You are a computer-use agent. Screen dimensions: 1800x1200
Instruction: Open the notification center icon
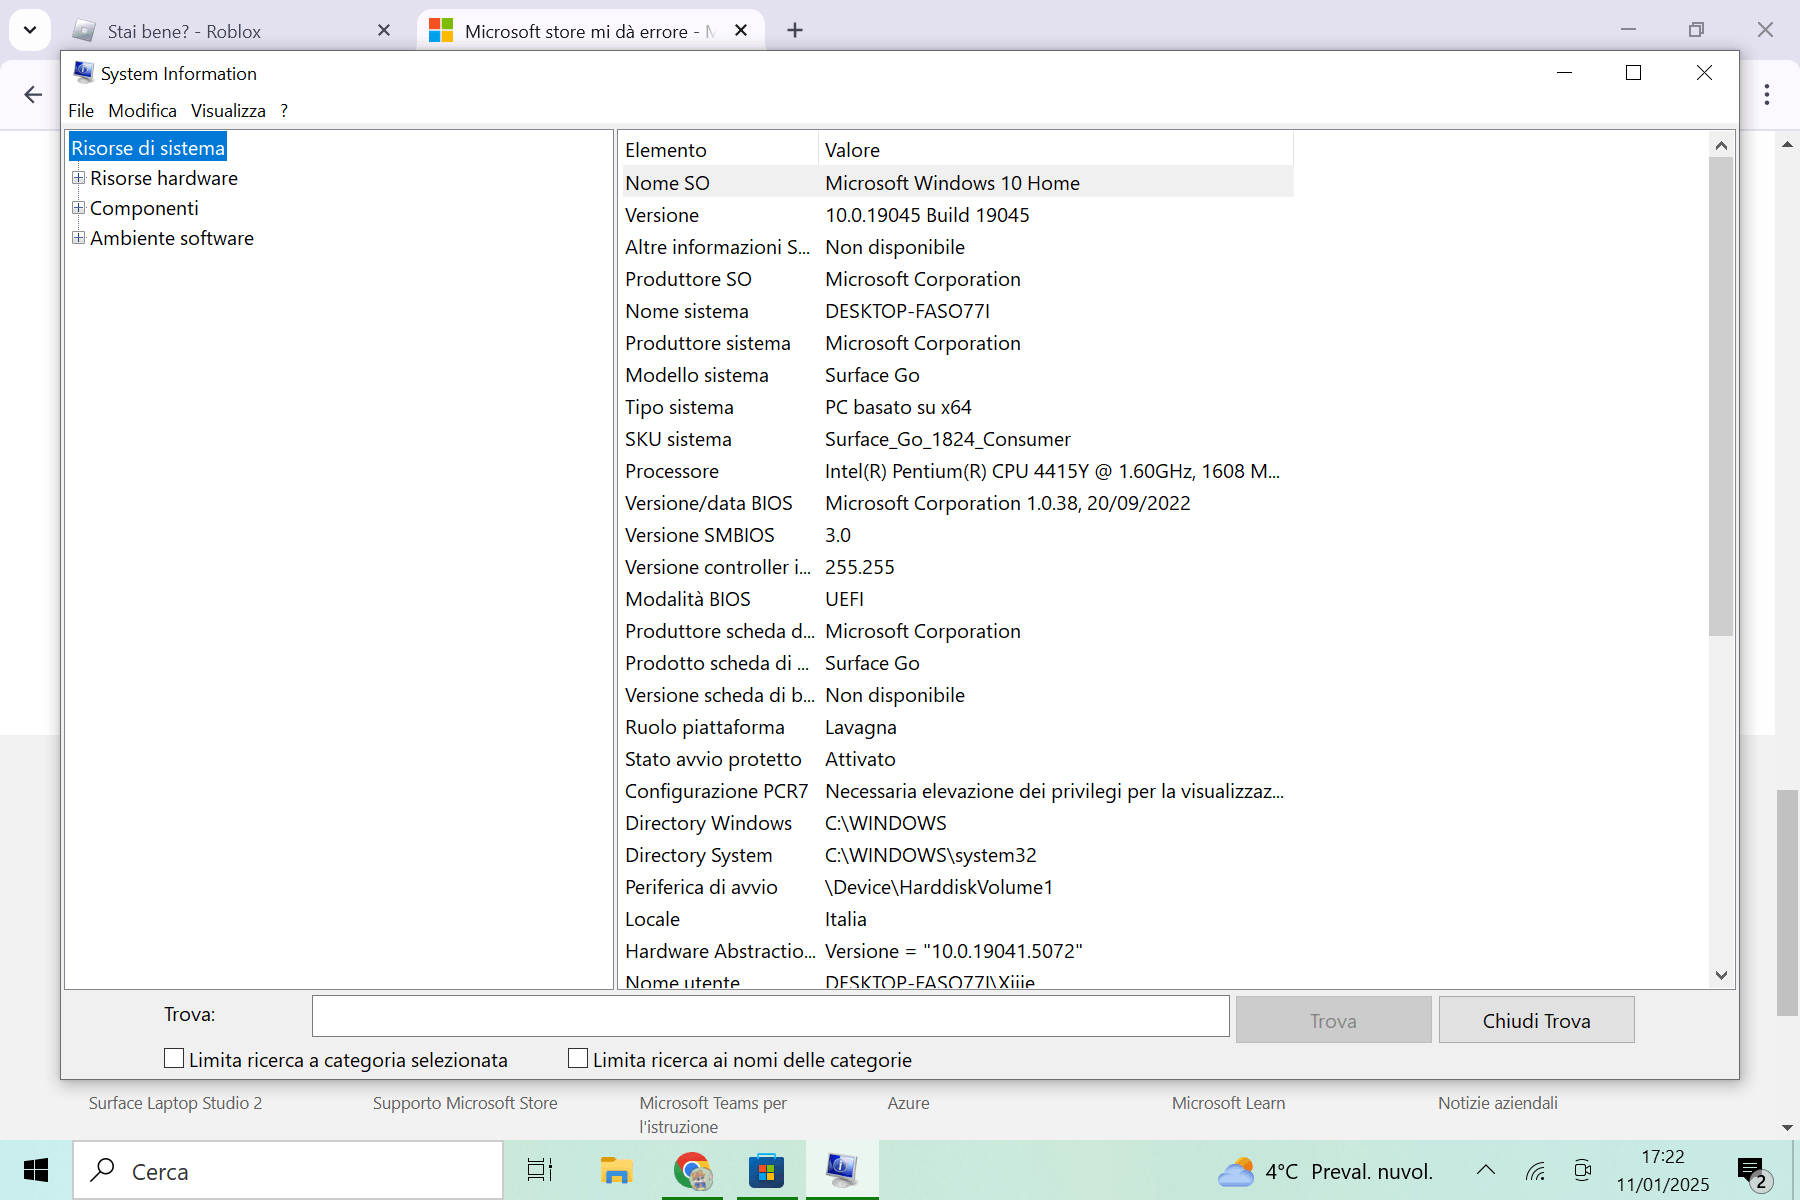pyautogui.click(x=1752, y=1172)
